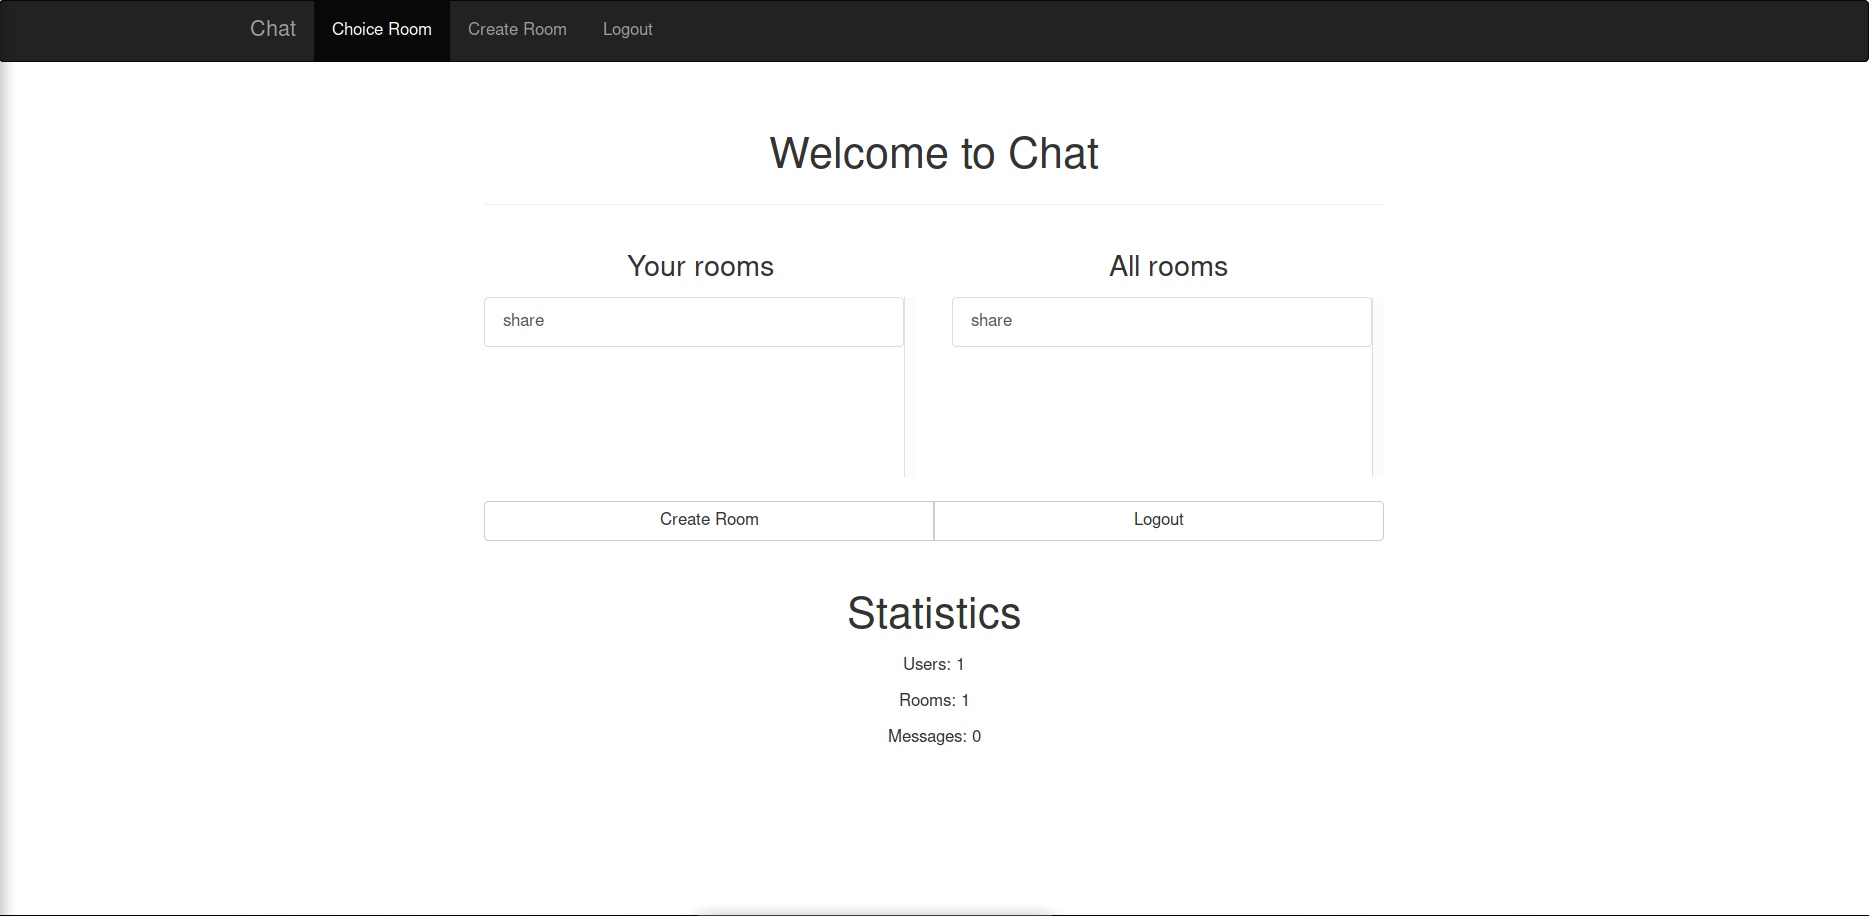Click the Statistics heading
This screenshot has height=916, width=1869.
[x=933, y=612]
